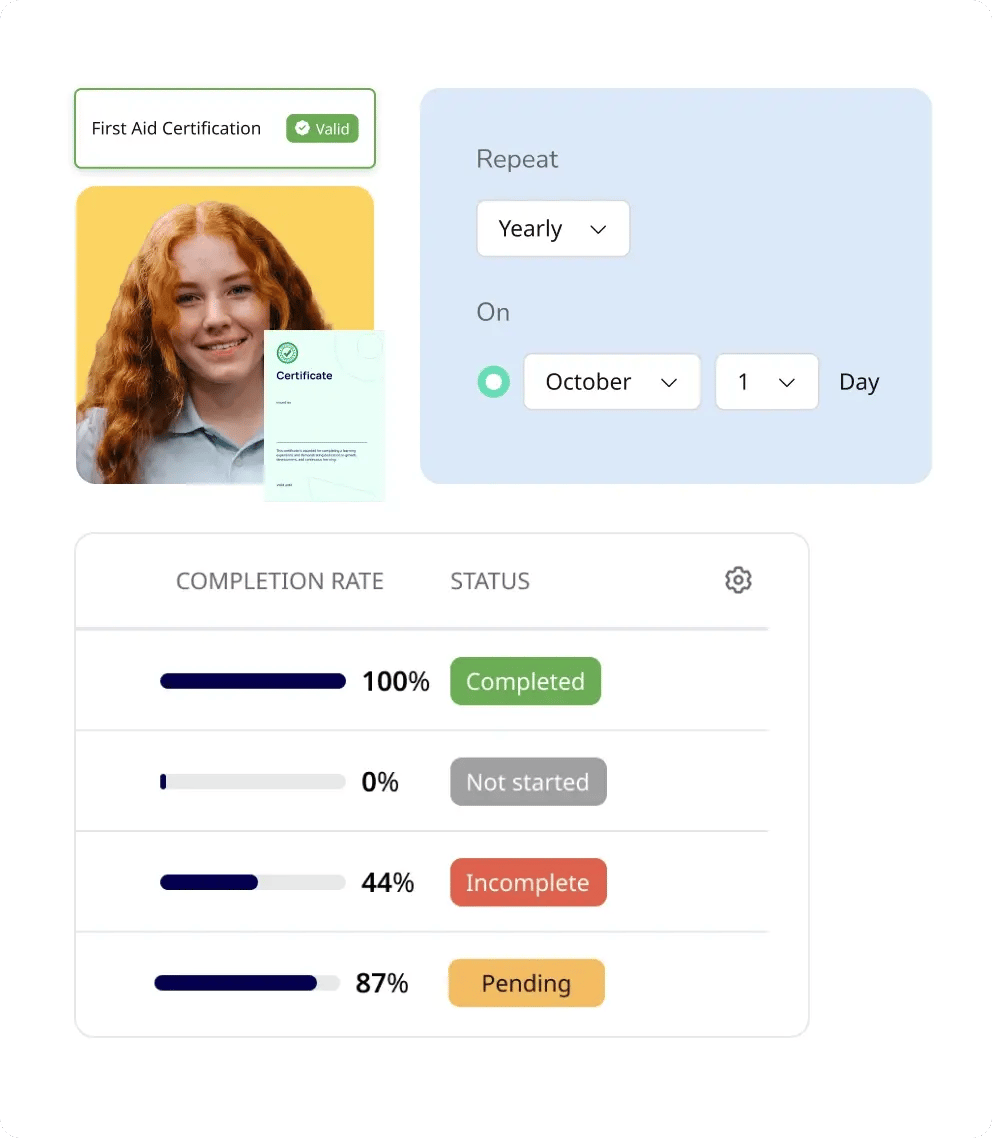Click the certificate seal icon

coord(287,353)
